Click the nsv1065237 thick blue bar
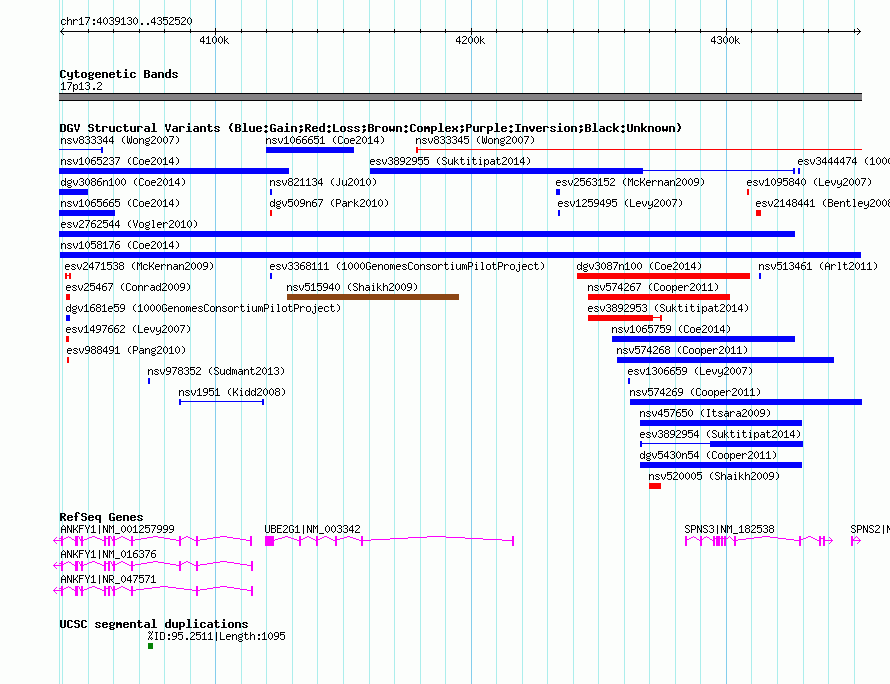The height and width of the screenshot is (684, 890). click(174, 171)
